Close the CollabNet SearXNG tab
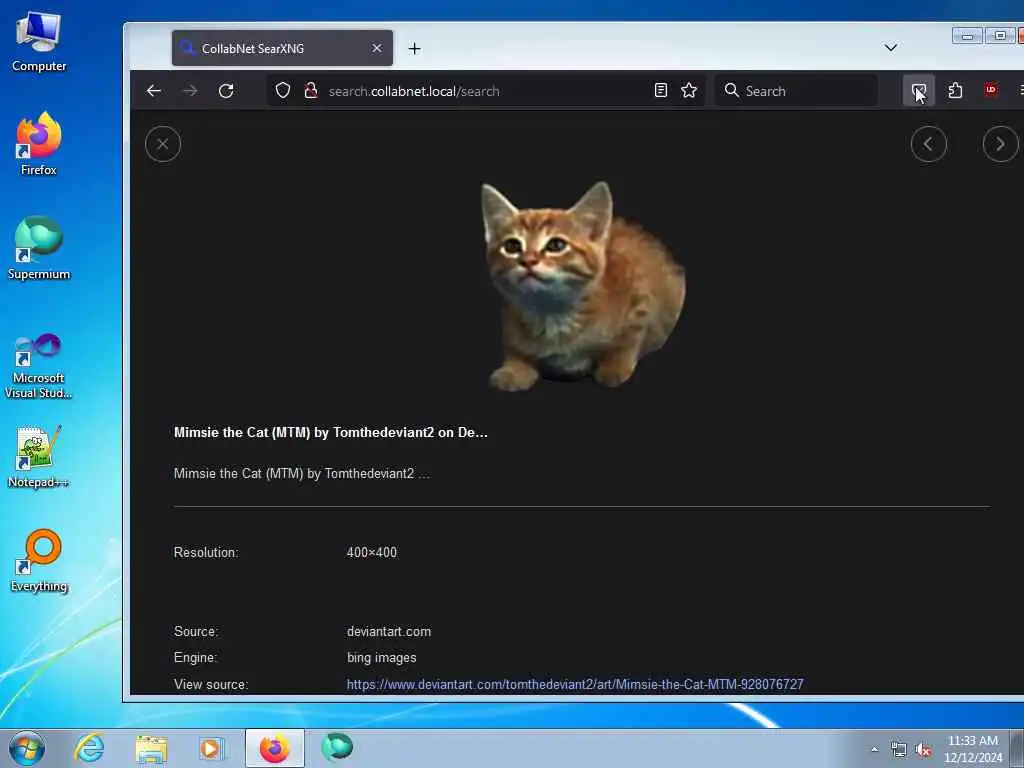The height and width of the screenshot is (768, 1024). (x=377, y=48)
